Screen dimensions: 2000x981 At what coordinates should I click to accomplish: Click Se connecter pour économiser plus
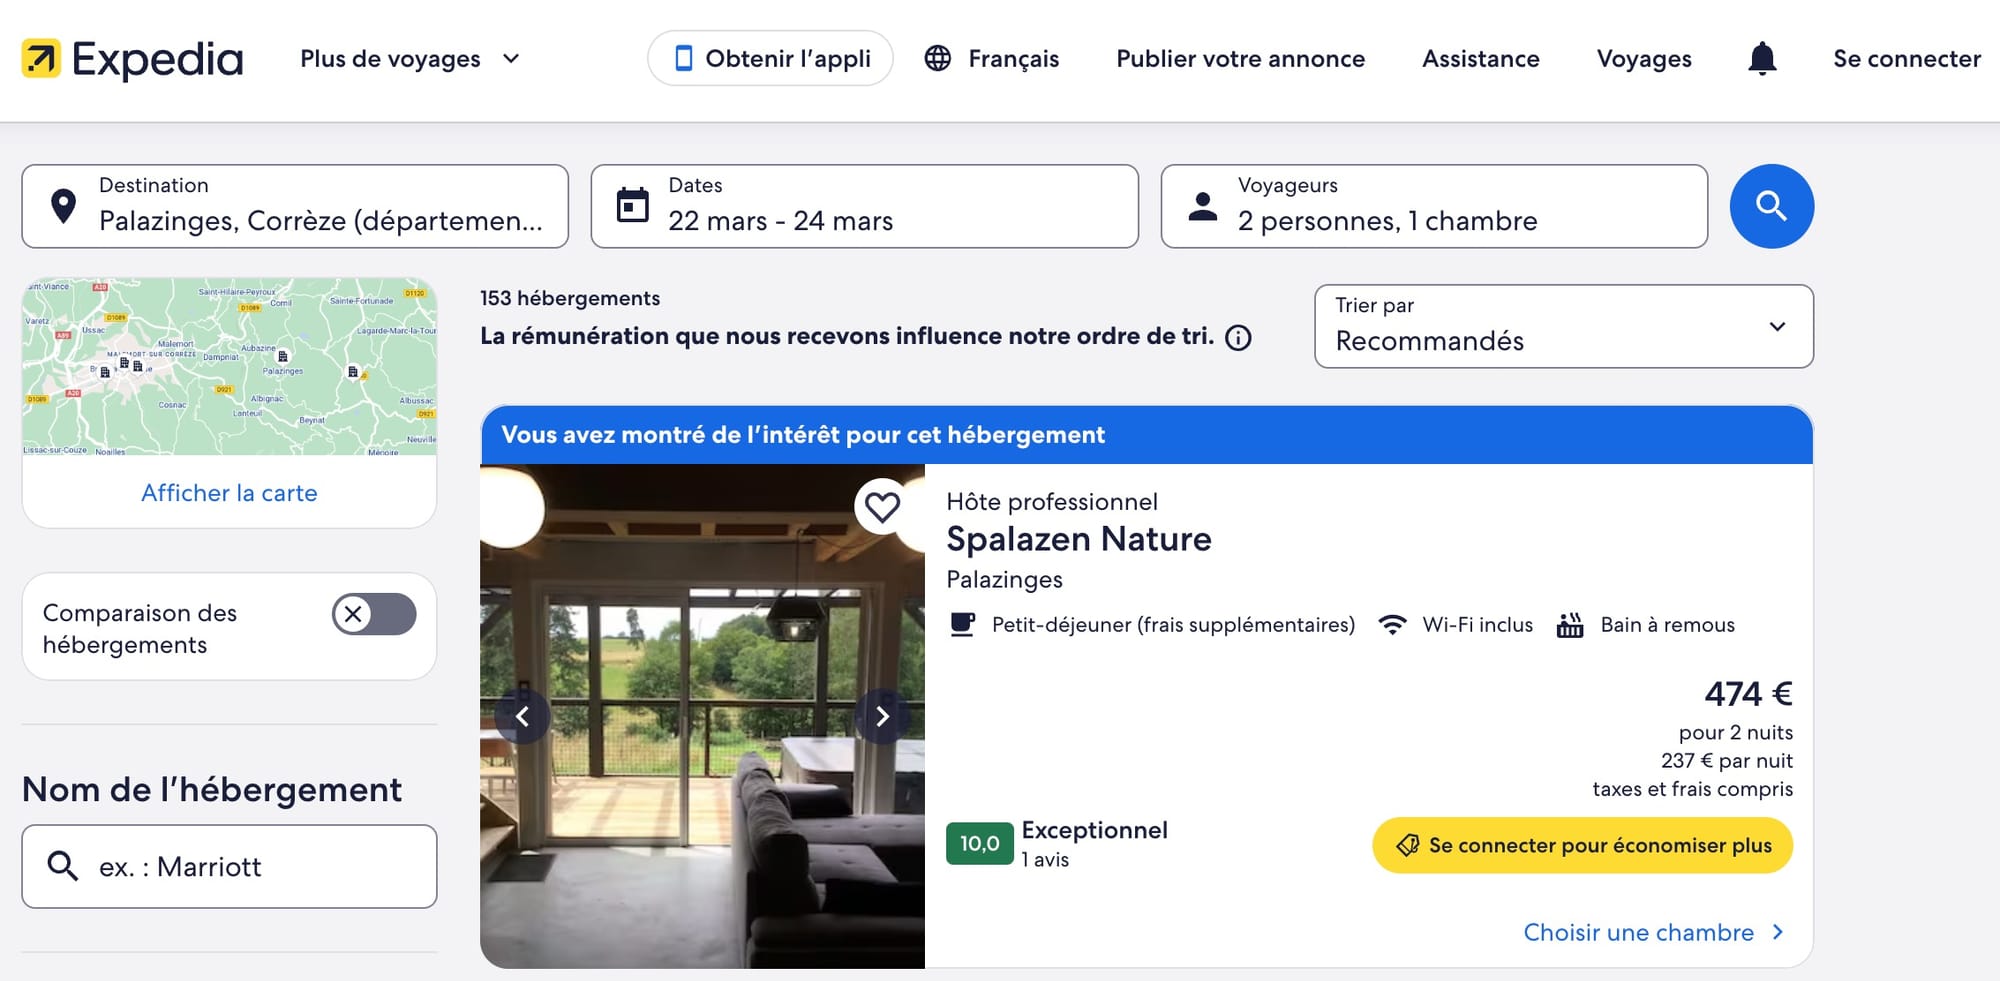tap(1582, 845)
